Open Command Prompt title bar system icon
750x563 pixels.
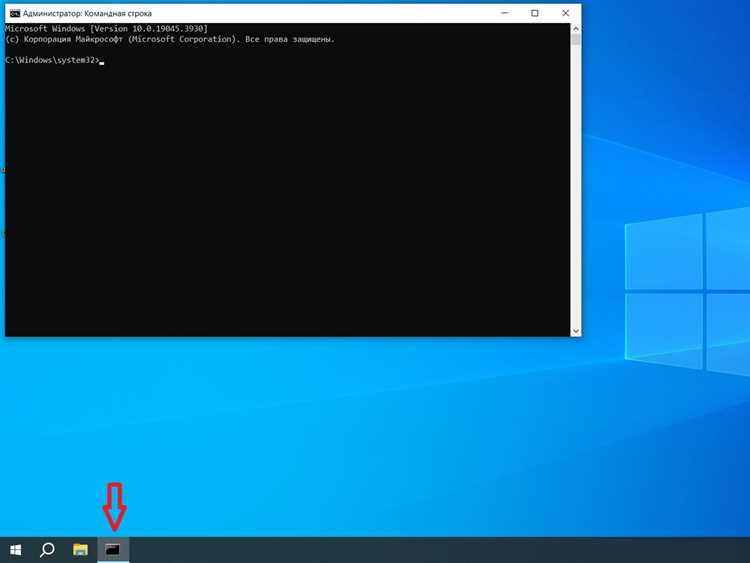pyautogui.click(x=15, y=13)
